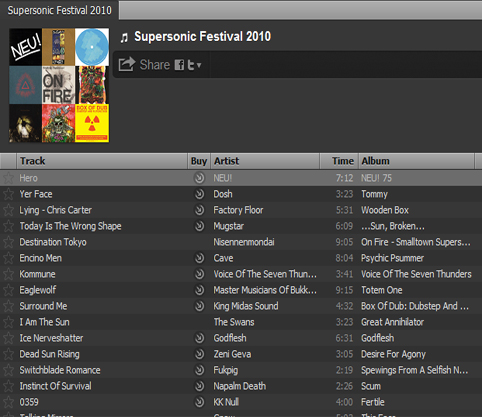
Task: Open the share options dropdown arrow
Action: pyautogui.click(x=199, y=65)
